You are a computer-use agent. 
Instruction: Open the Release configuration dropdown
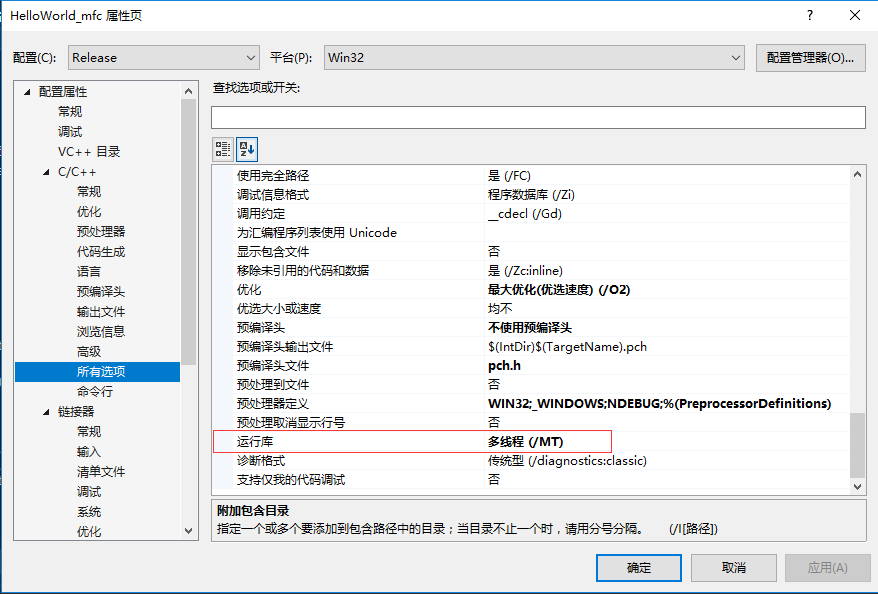pyautogui.click(x=253, y=57)
